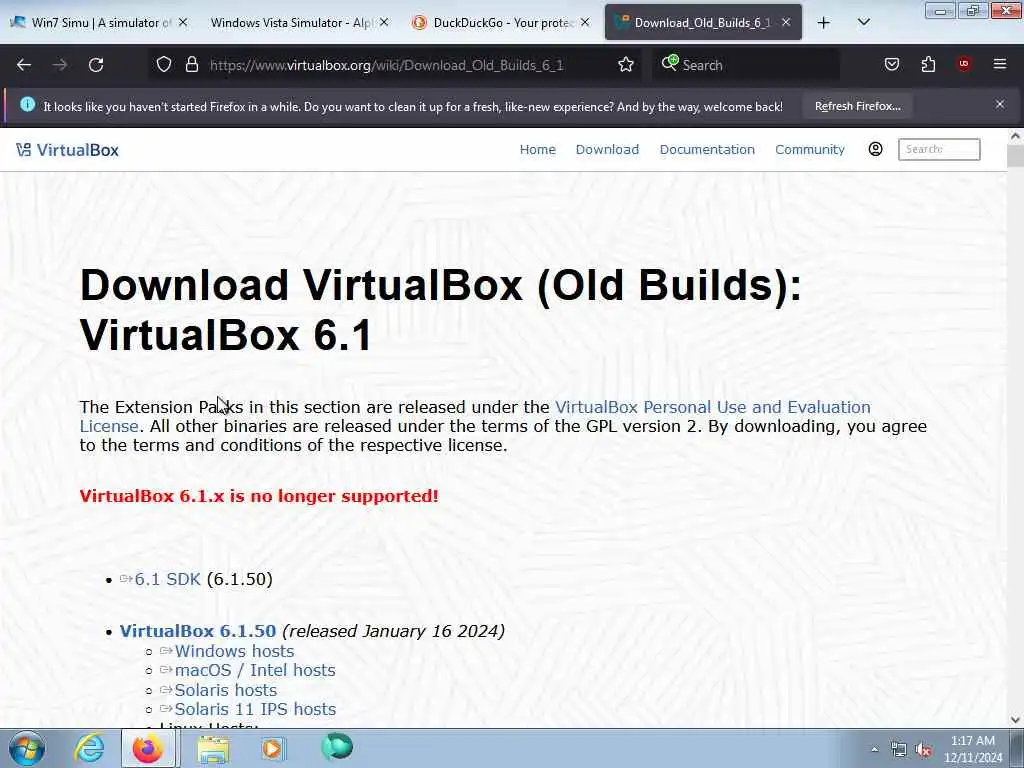Screen dimensions: 1024x768
Task: Click the user account profile icon
Action: click(x=875, y=149)
